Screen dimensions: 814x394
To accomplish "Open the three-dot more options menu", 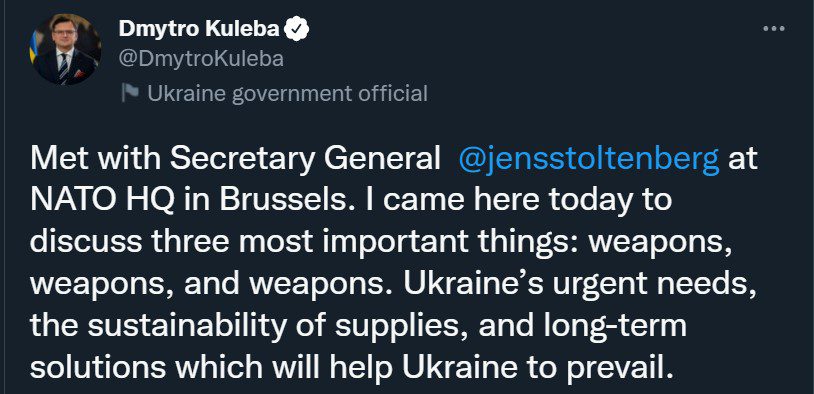I will point(774,30).
